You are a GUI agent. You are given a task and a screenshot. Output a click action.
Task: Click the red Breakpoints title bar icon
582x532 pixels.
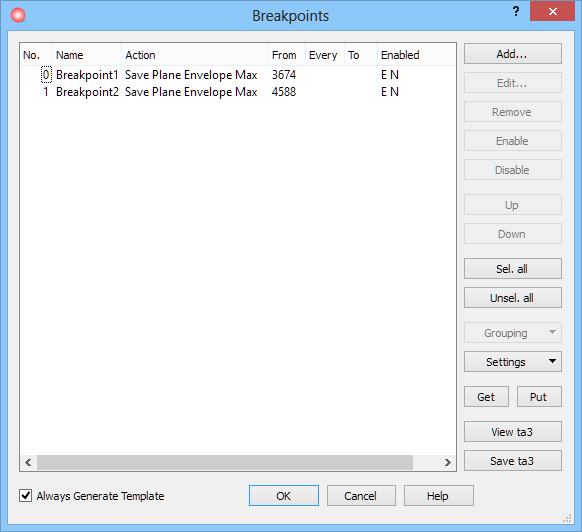click(18, 15)
